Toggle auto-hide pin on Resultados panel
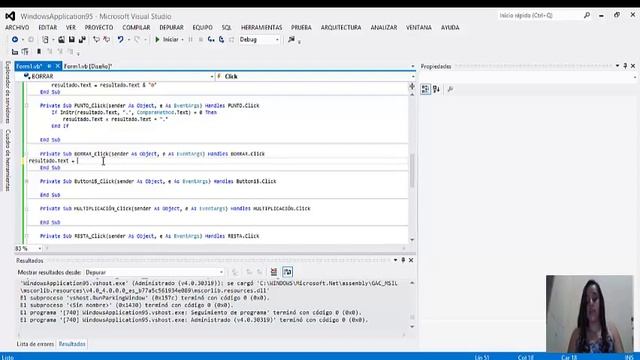This screenshot has width=640, height=360. click(403, 260)
